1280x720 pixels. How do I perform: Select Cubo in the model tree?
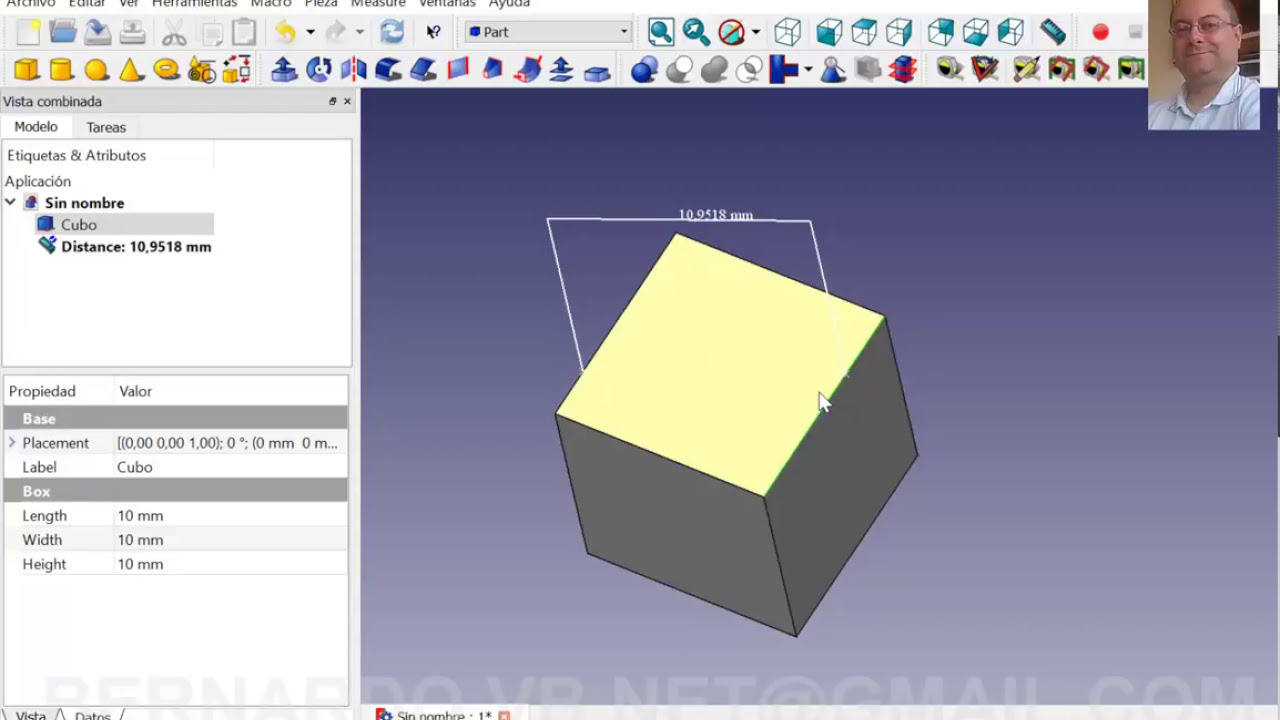point(78,225)
